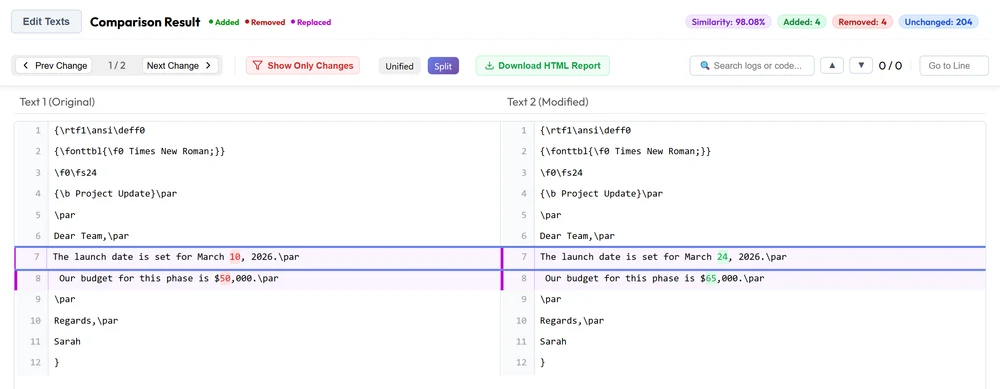The image size is (1000, 389).
Task: Click original line 2 fonttbl Times New Roman
Action: click(x=140, y=152)
